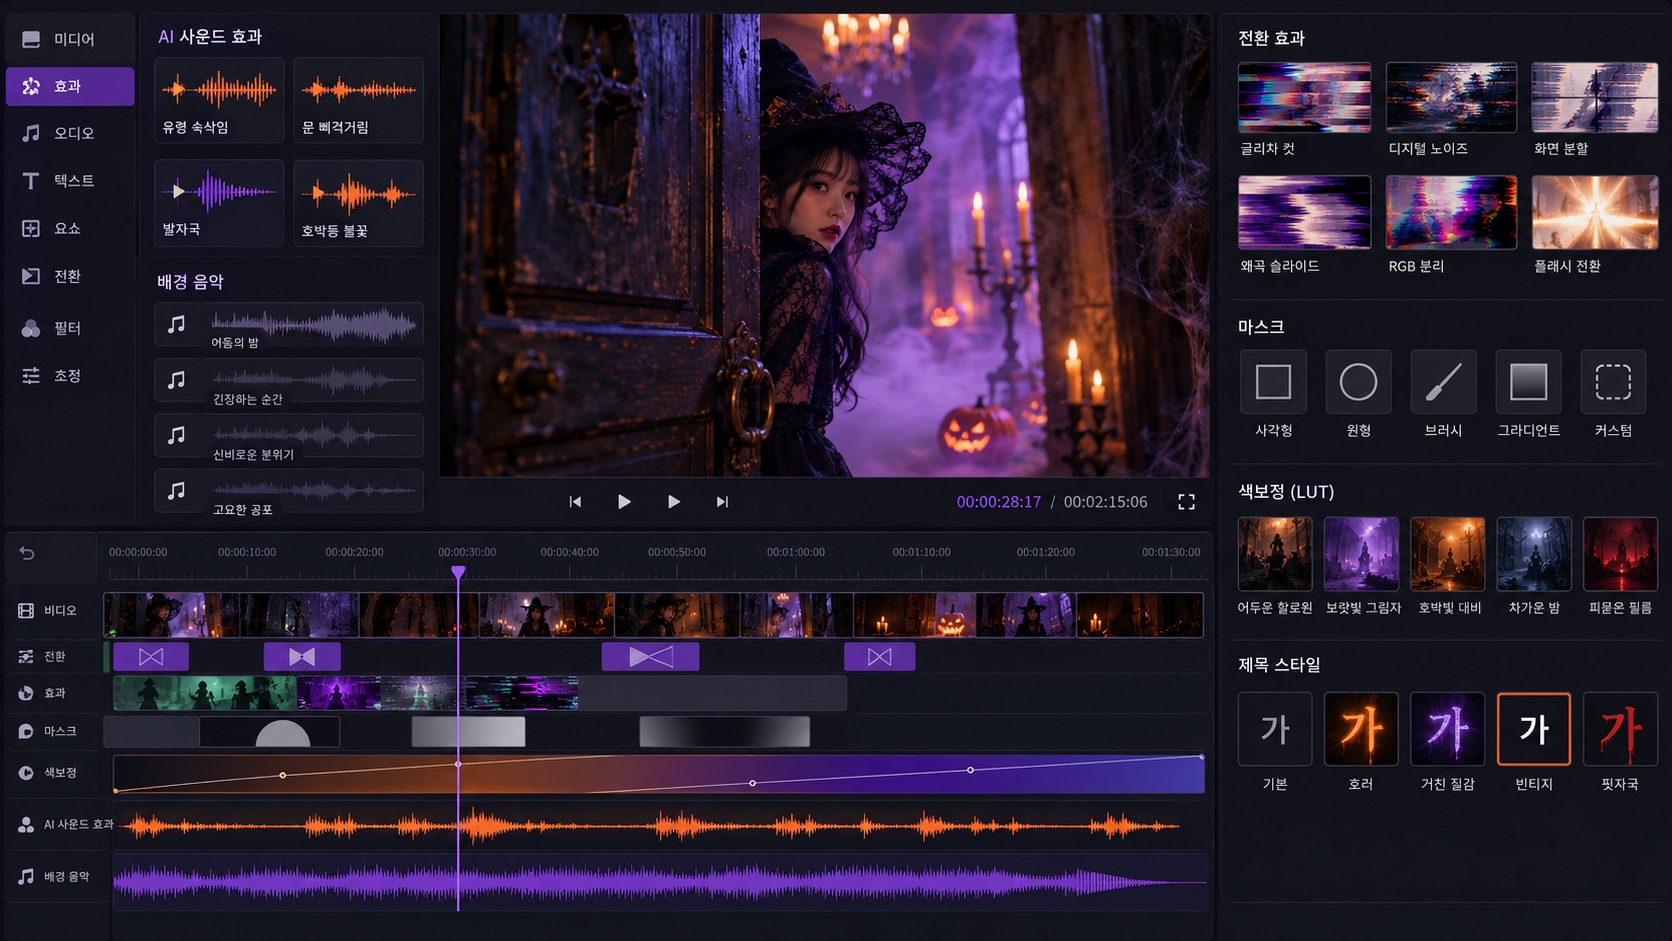Skip to the next clip
The image size is (1672, 941).
coord(722,502)
